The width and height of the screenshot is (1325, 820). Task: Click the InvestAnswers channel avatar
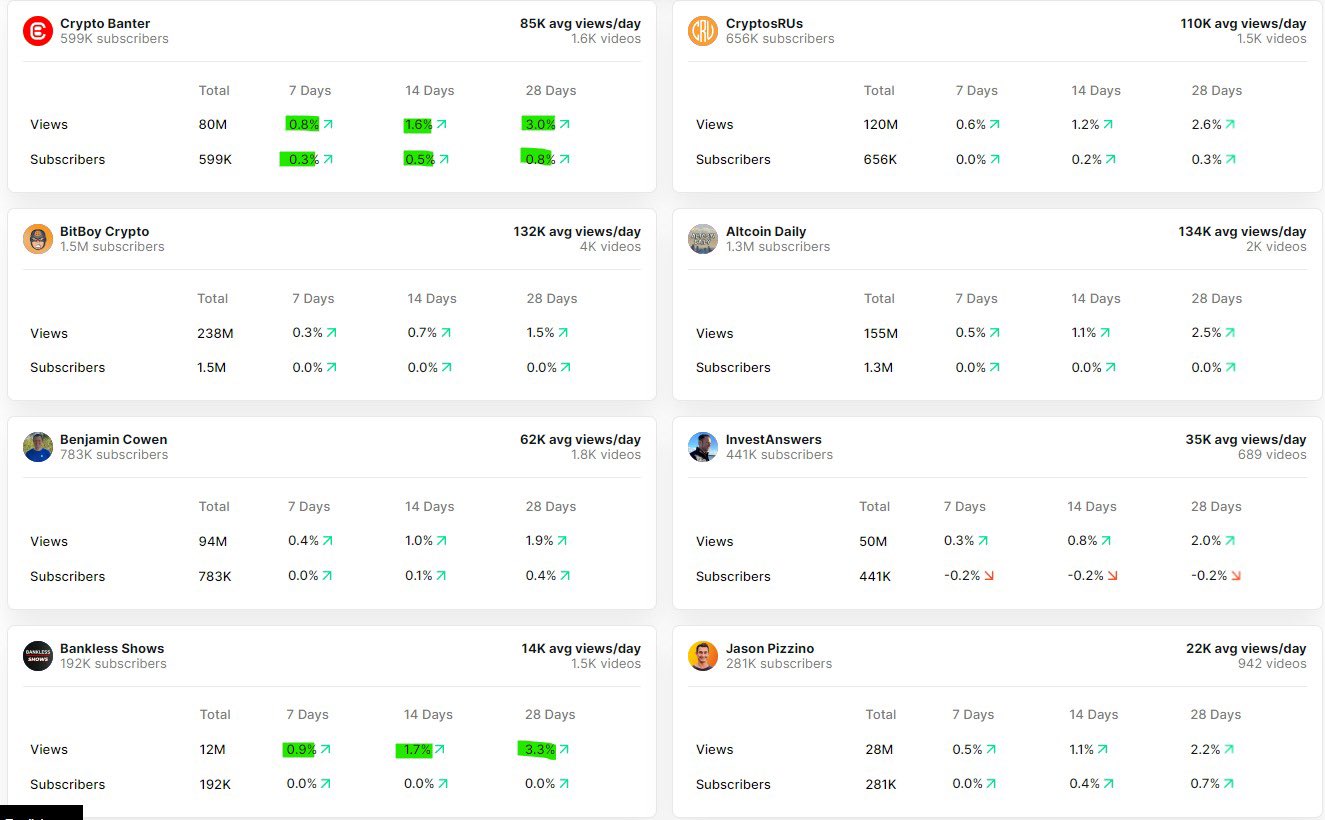(x=703, y=447)
